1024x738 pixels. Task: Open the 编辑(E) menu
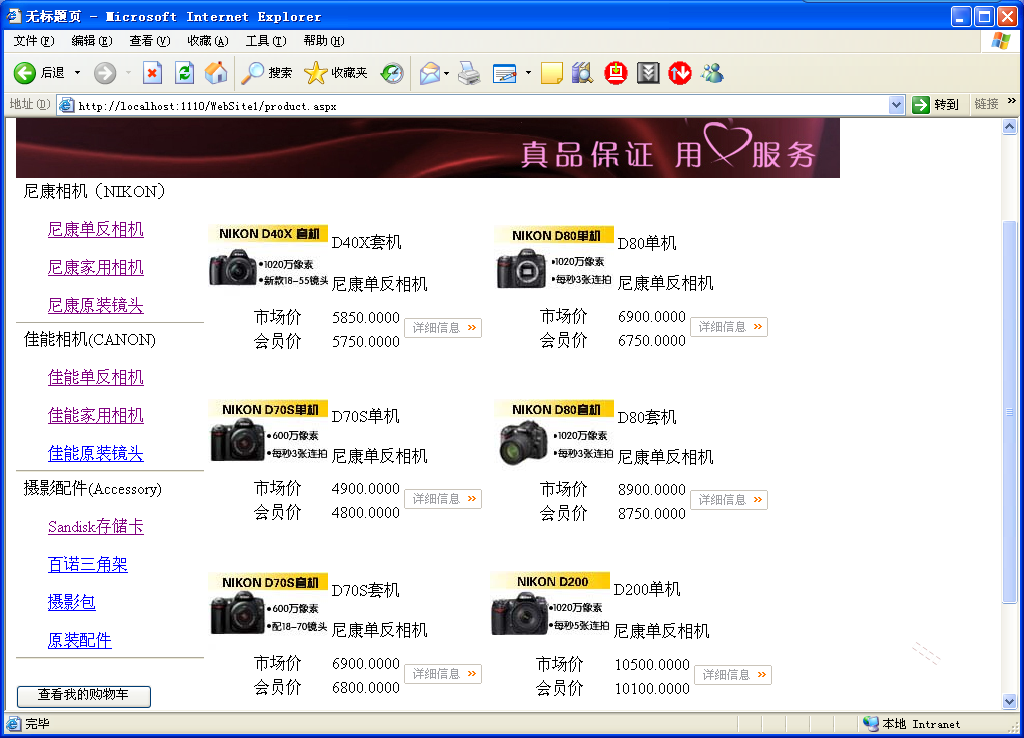pos(91,41)
